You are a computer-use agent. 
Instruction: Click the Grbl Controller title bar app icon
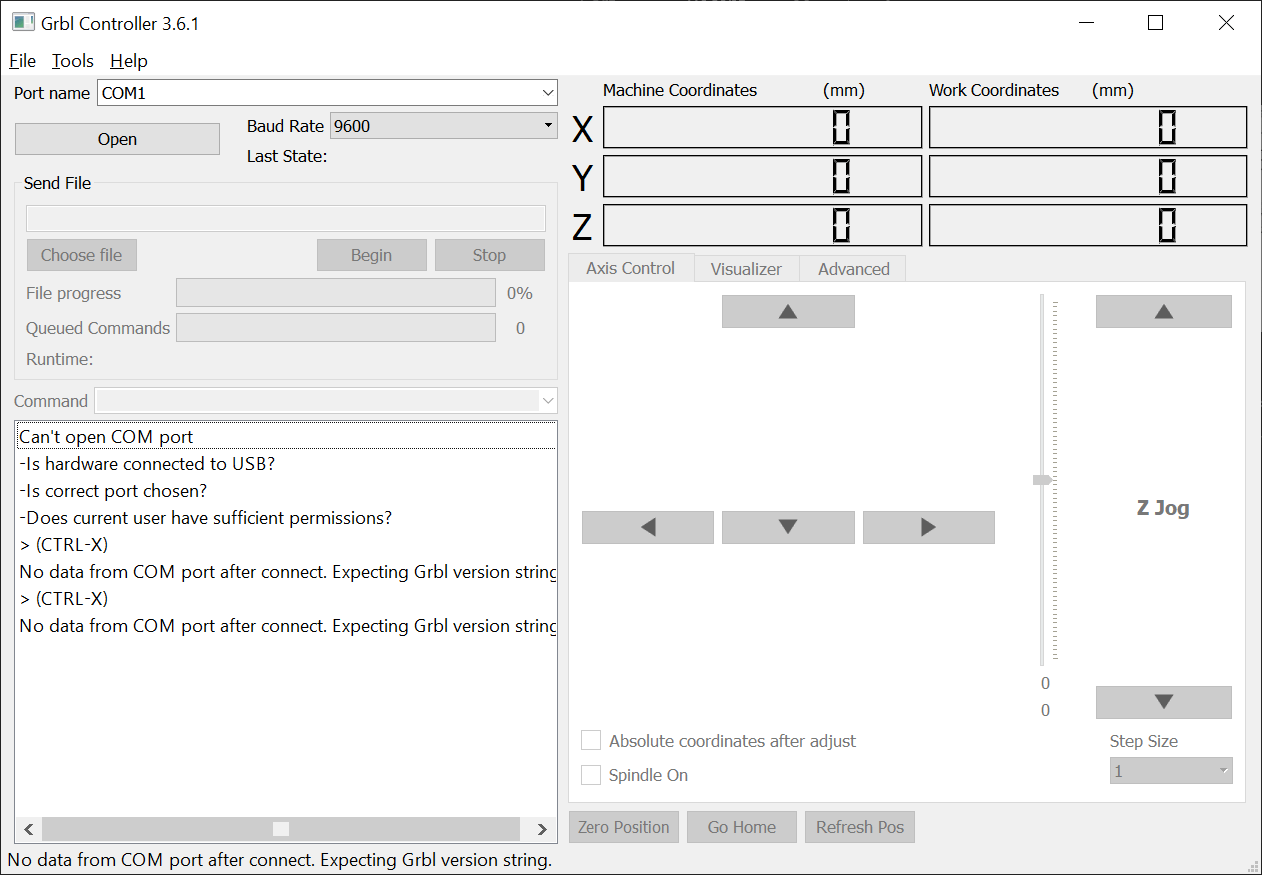tap(22, 22)
